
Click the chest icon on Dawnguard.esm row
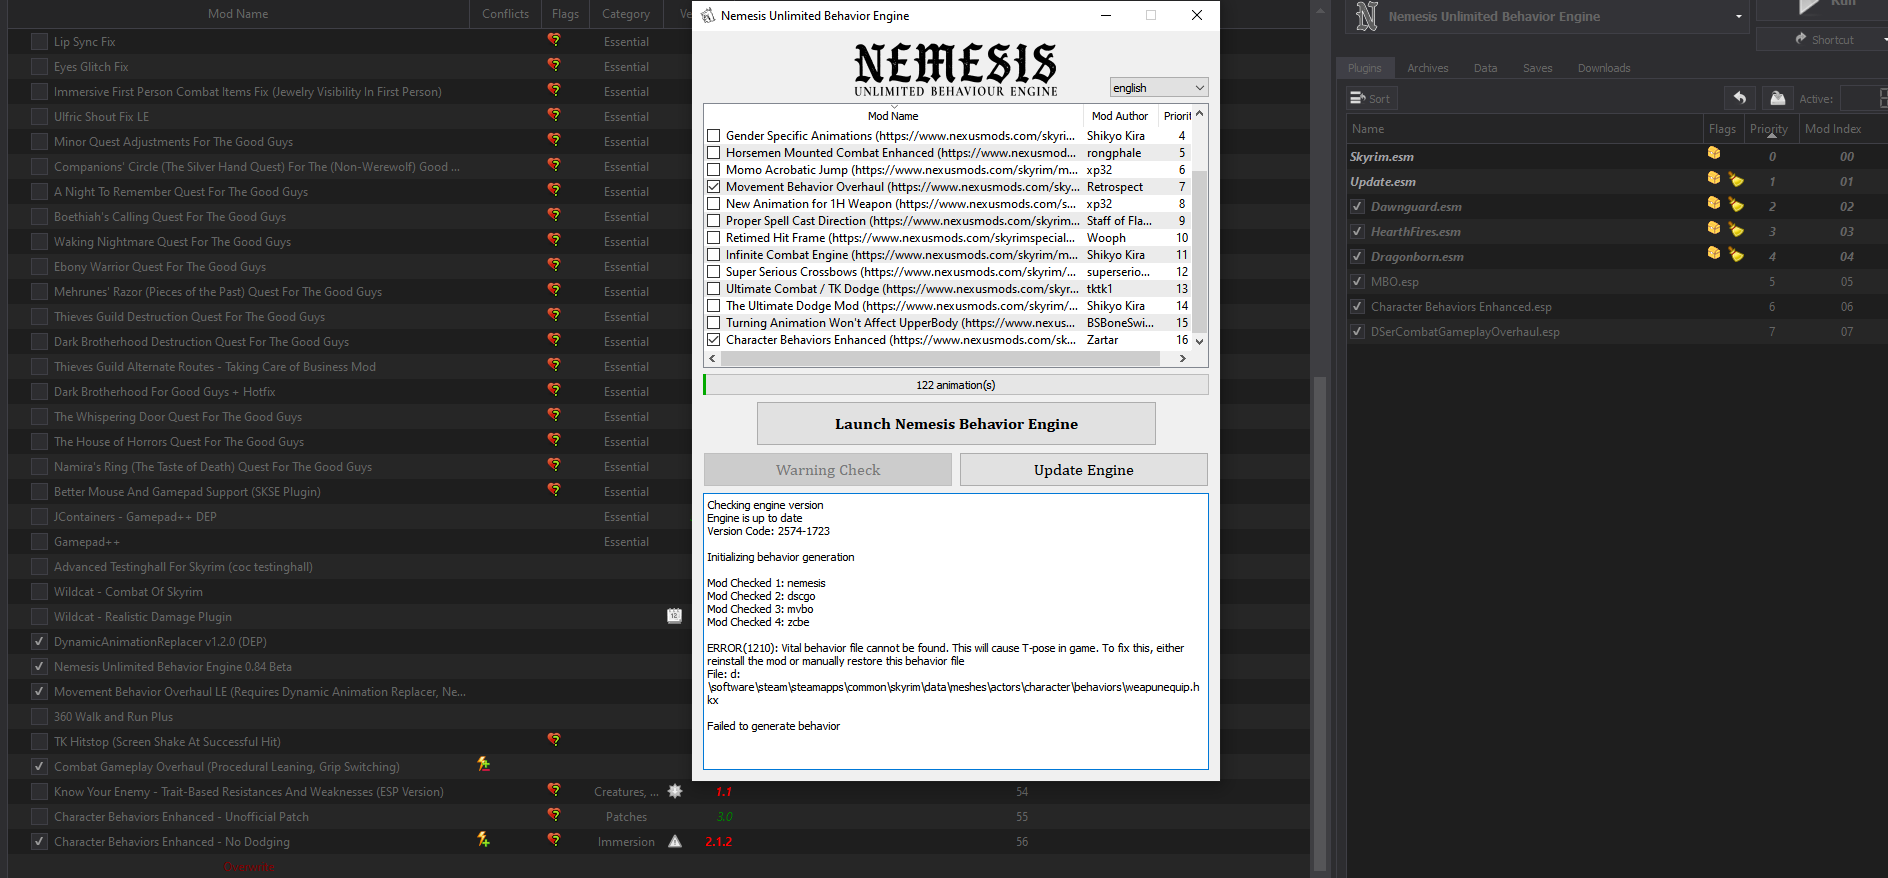pyautogui.click(x=1714, y=203)
